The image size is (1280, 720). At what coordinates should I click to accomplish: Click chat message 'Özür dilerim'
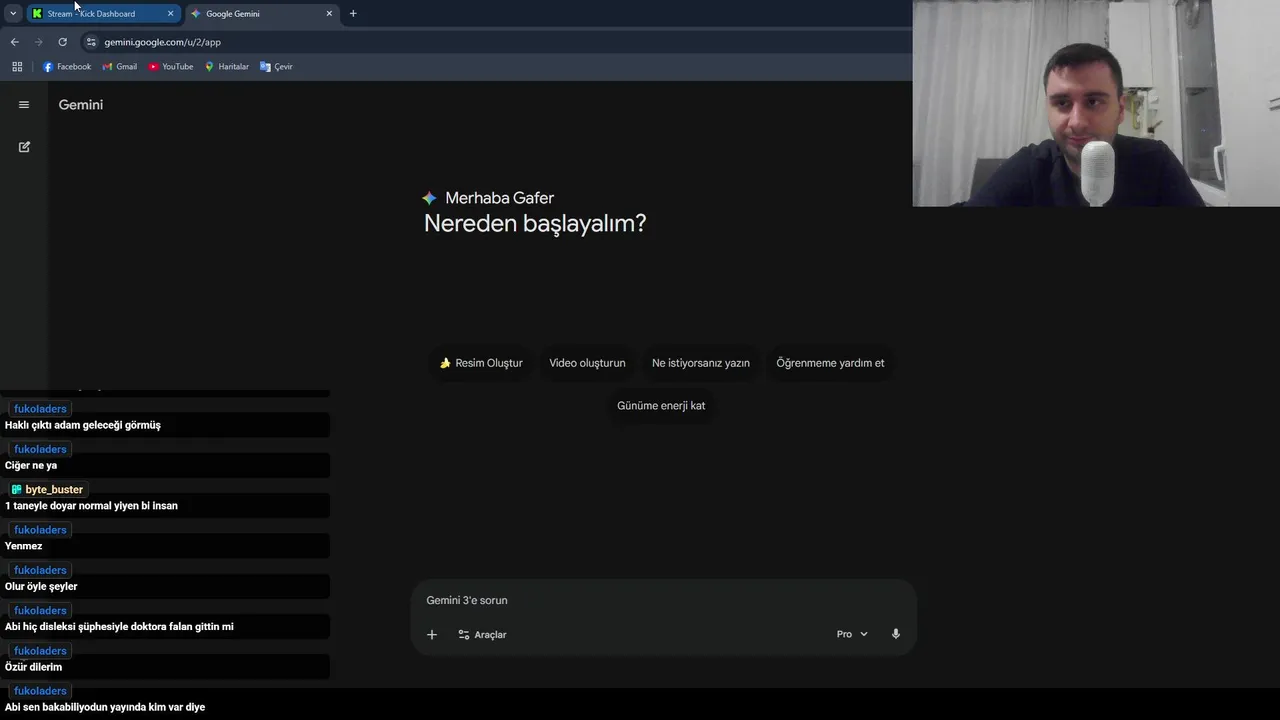[x=33, y=667]
